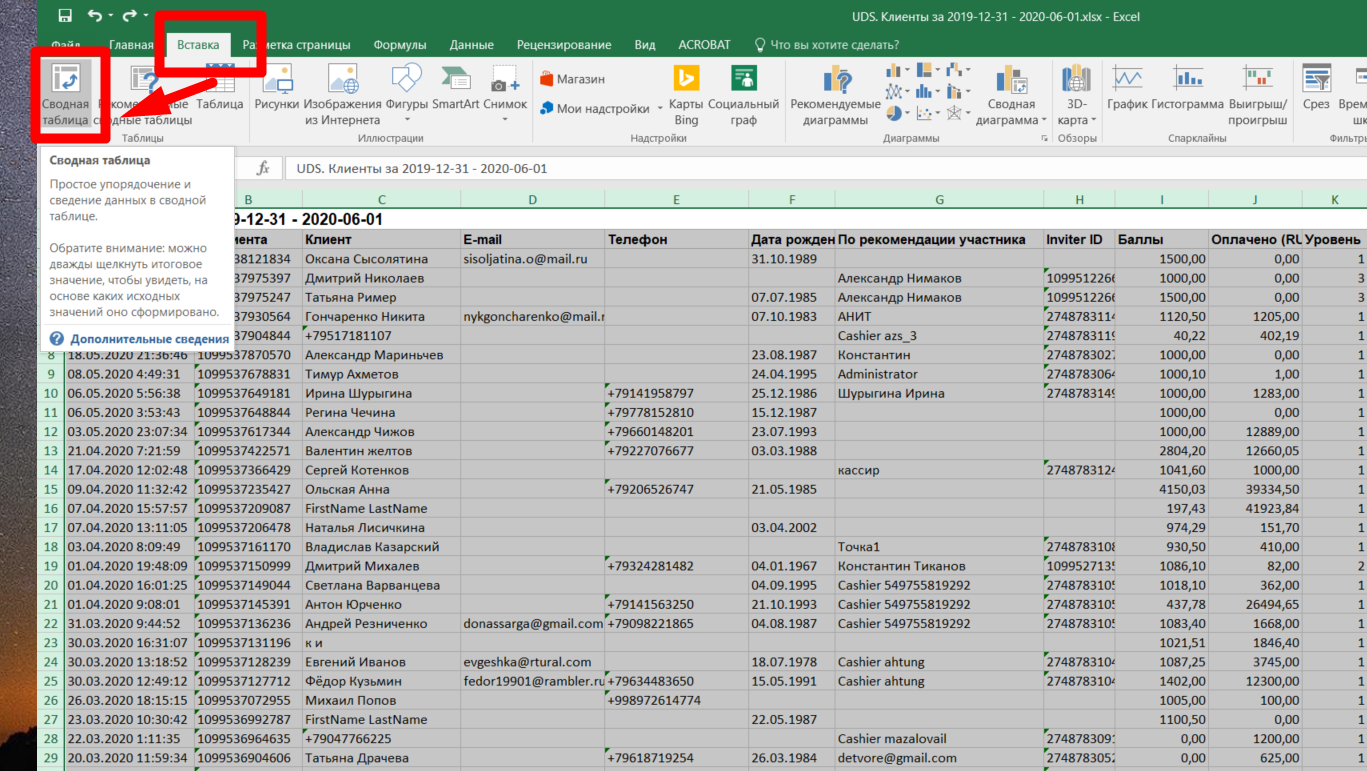1367x771 pixels.
Task: Redo the last action
Action: click(129, 16)
